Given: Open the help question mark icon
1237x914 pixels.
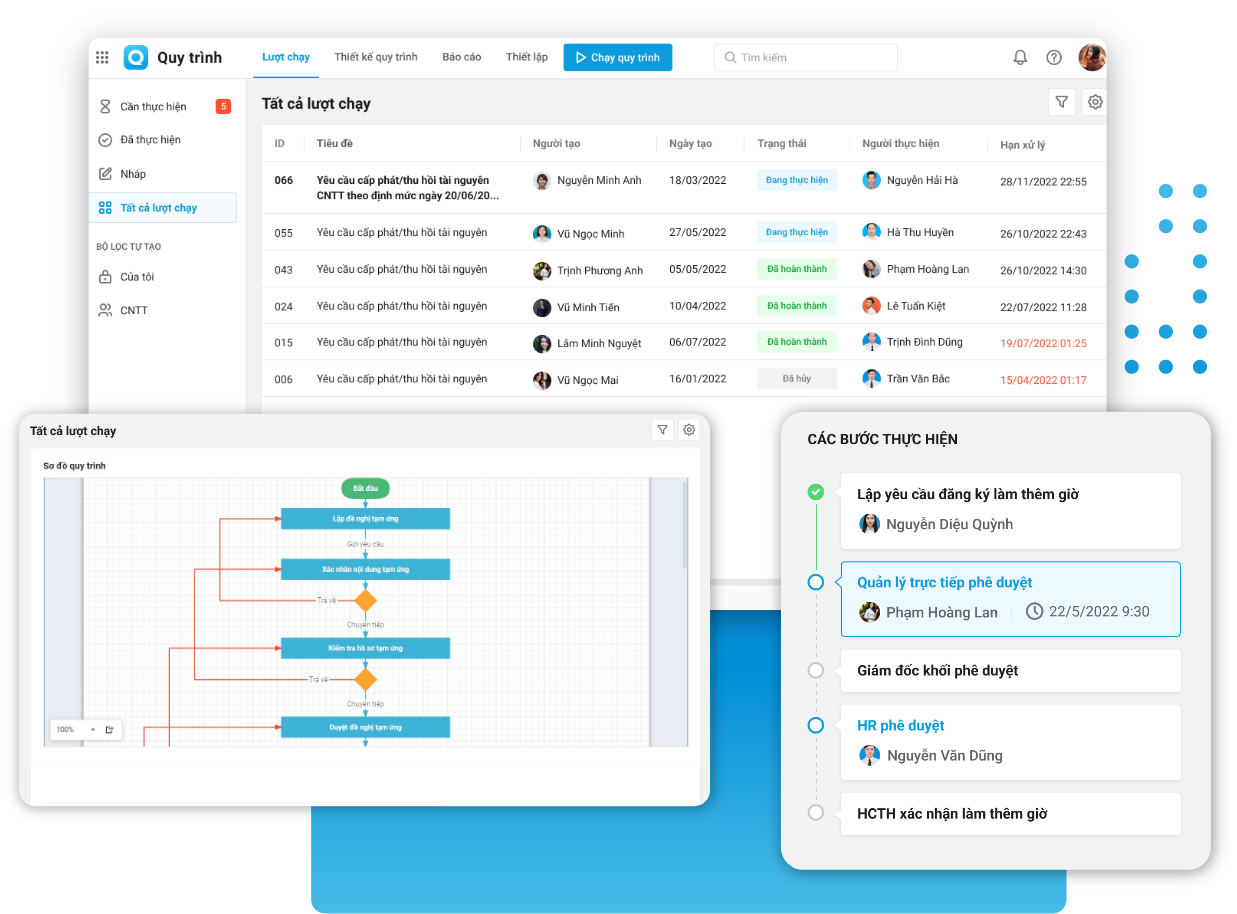Looking at the screenshot, I should 1054,57.
